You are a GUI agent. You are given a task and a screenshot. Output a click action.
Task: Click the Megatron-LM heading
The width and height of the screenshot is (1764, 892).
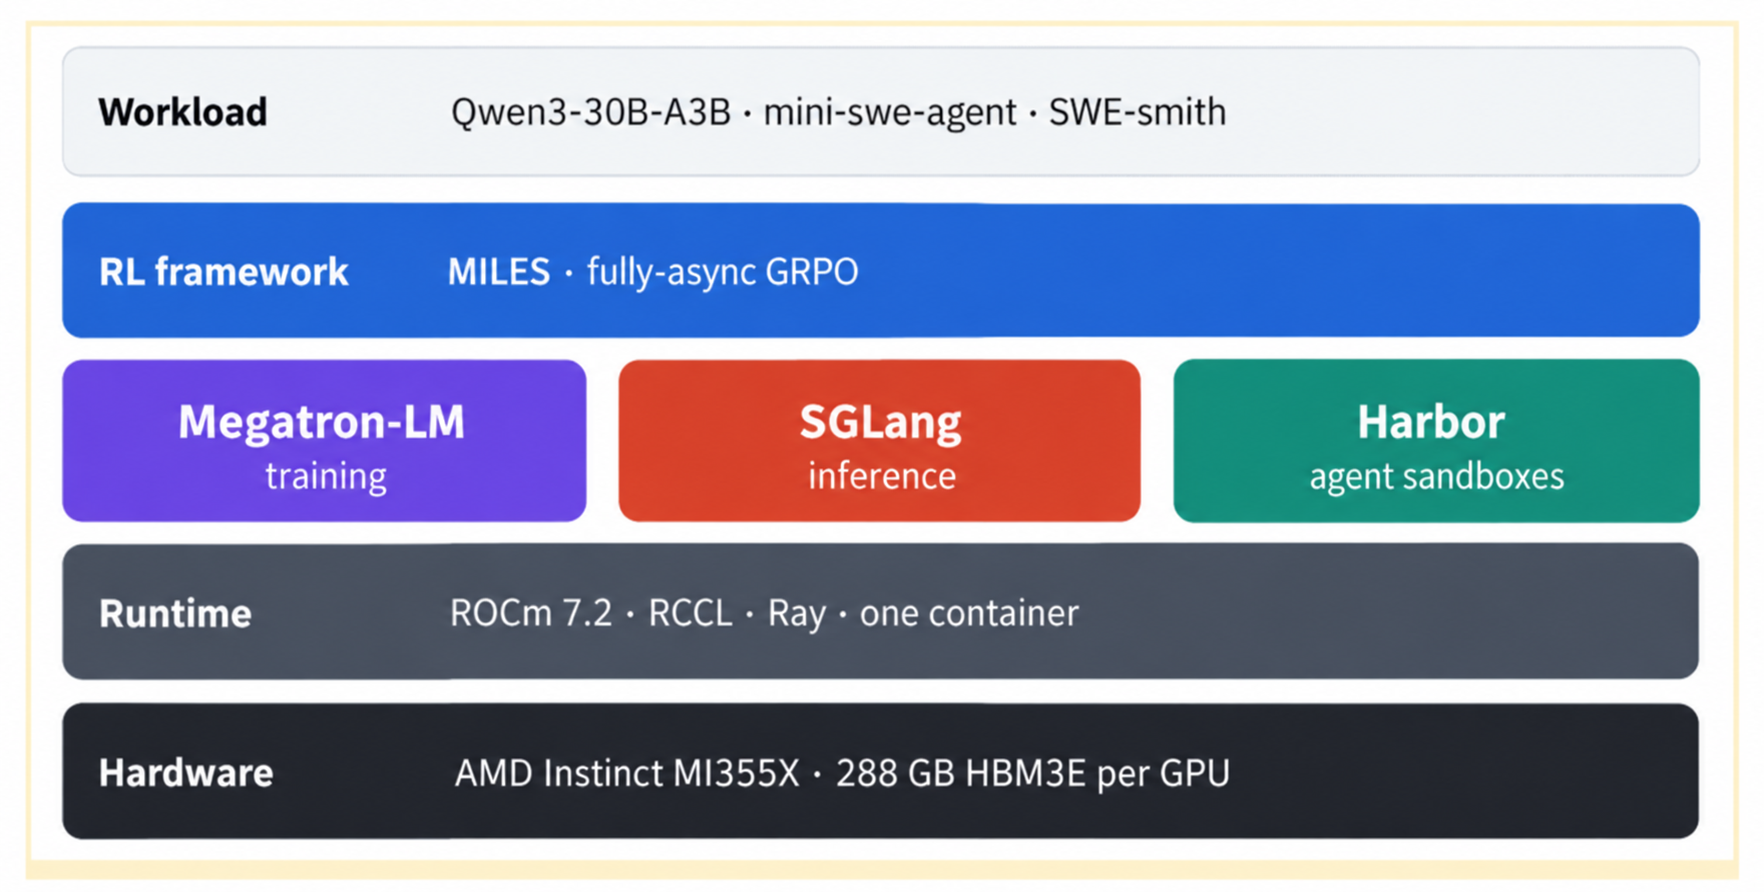click(x=322, y=422)
